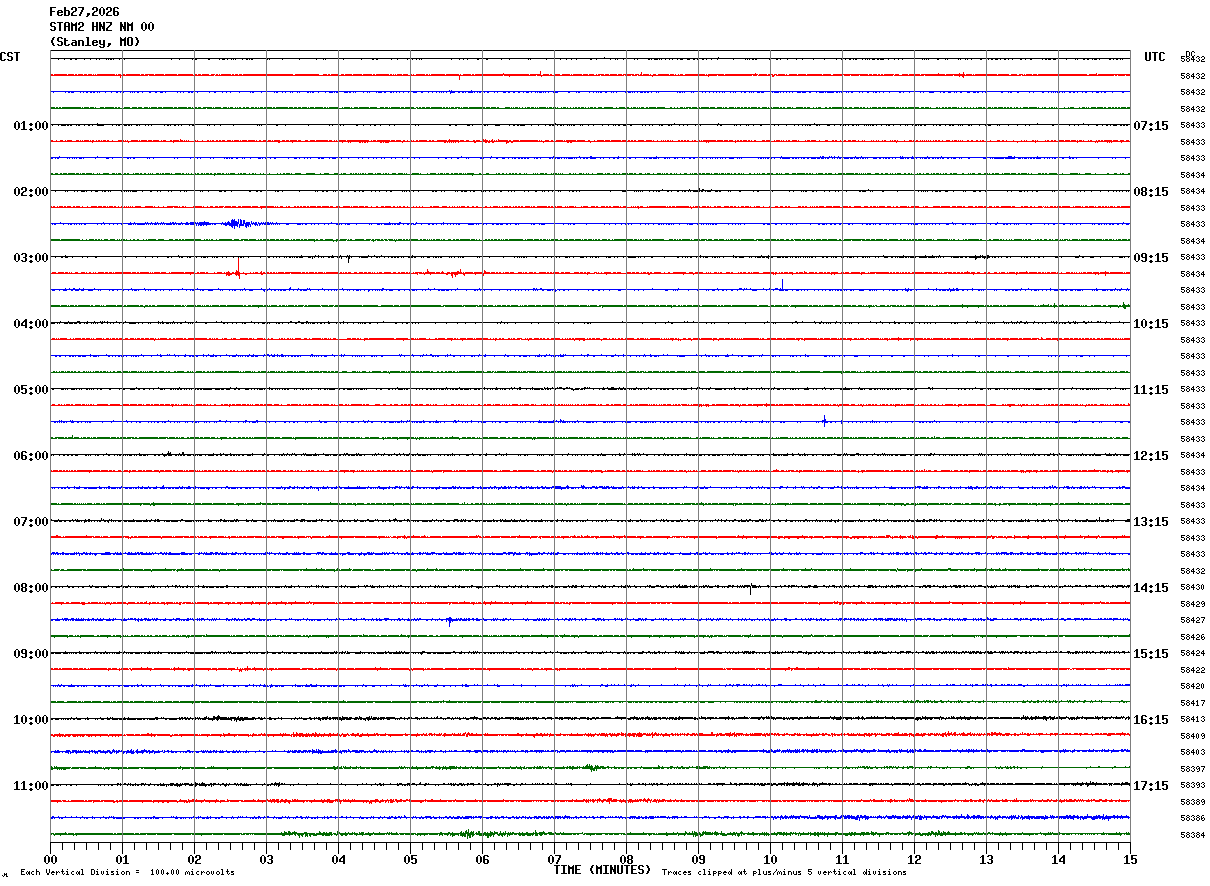
Task: Click the CST timezone label
Action: click(10, 57)
